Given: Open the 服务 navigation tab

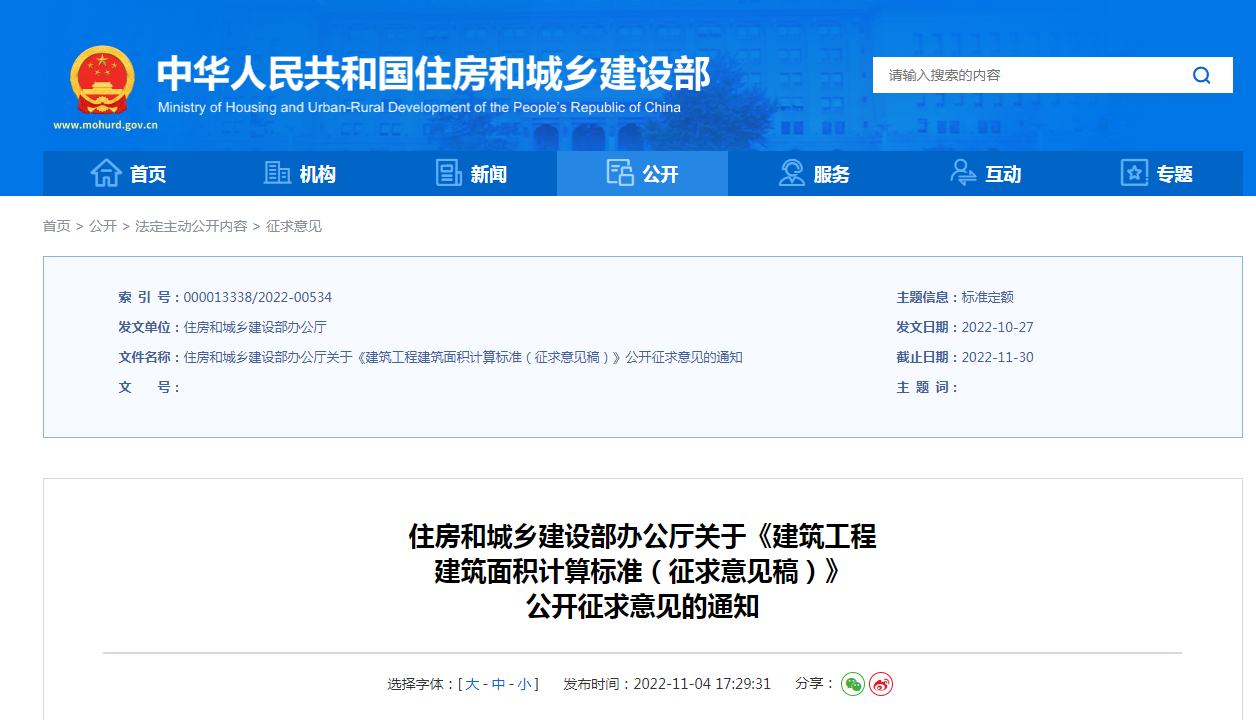Looking at the screenshot, I should (814, 174).
